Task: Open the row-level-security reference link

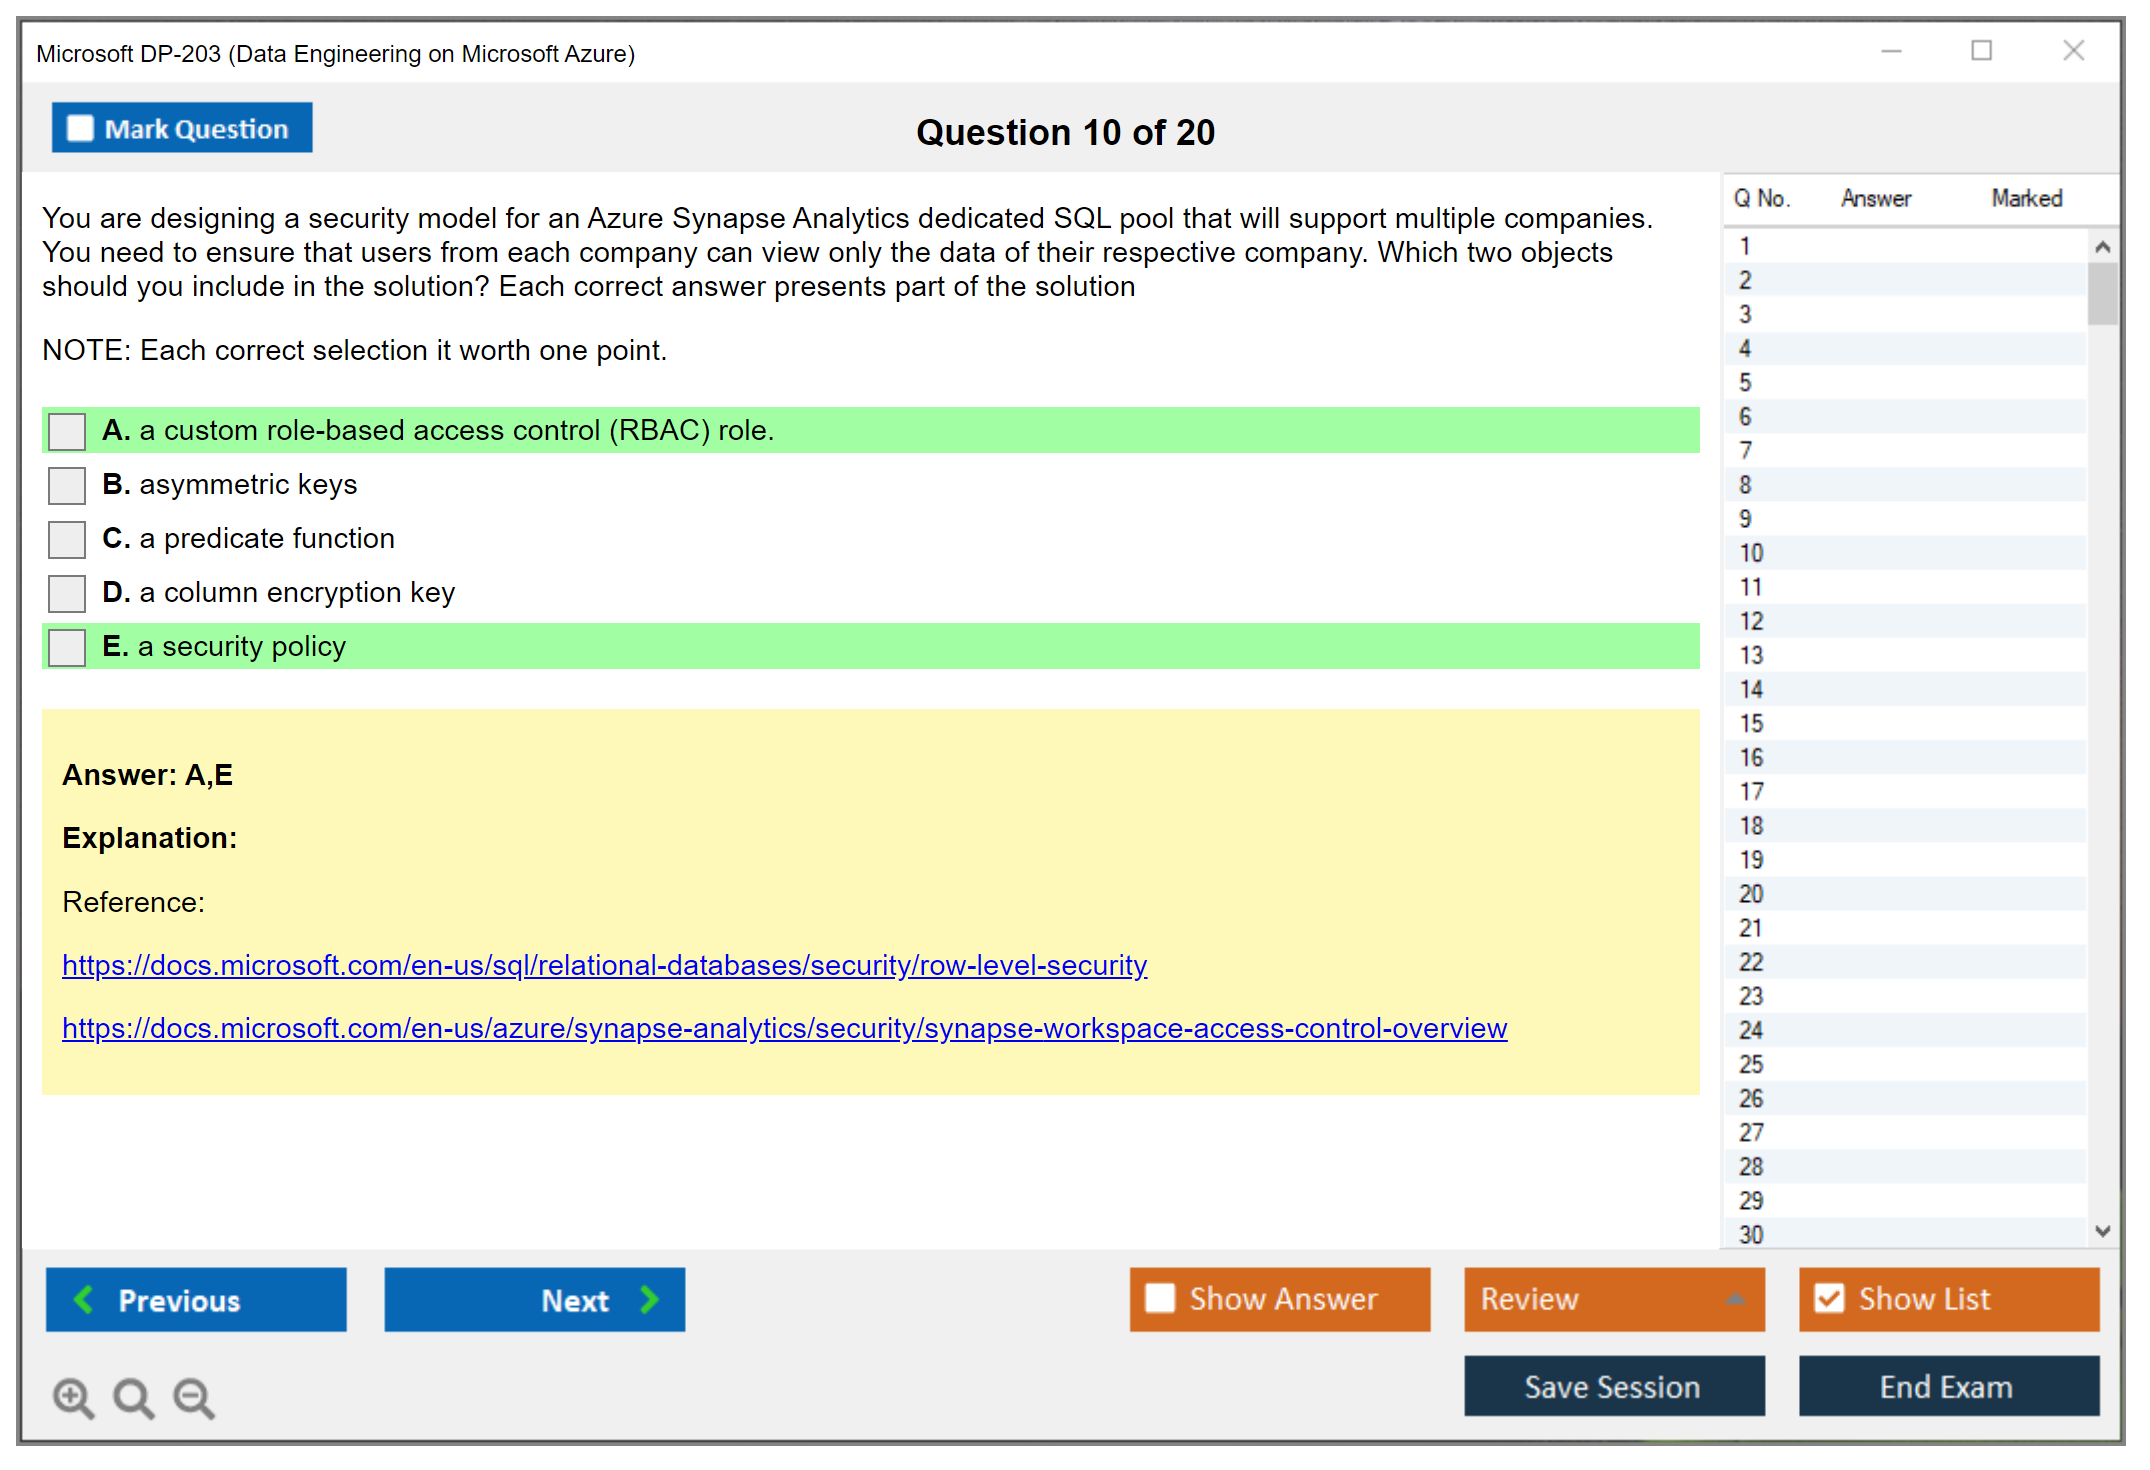Action: pos(604,965)
